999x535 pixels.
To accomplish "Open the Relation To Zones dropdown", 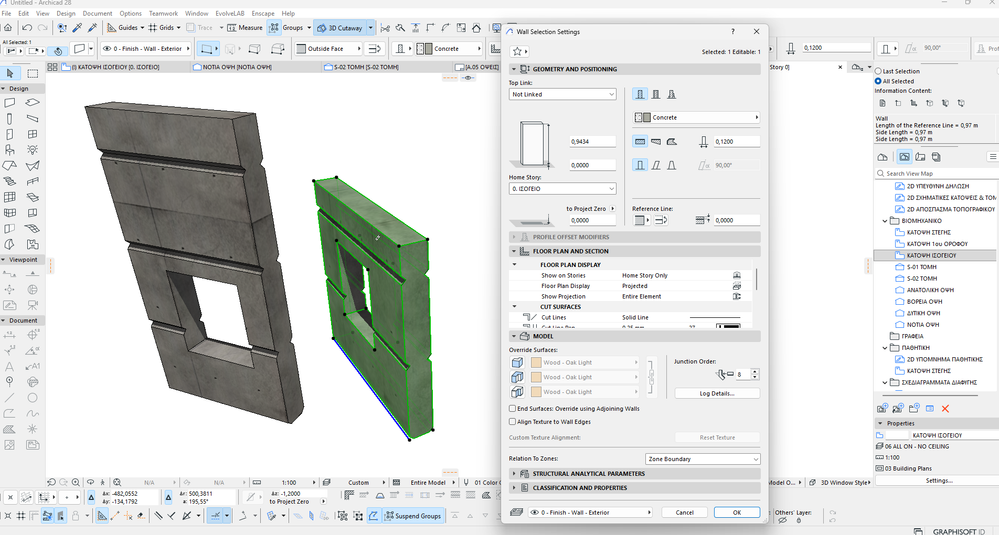I will (703, 459).
